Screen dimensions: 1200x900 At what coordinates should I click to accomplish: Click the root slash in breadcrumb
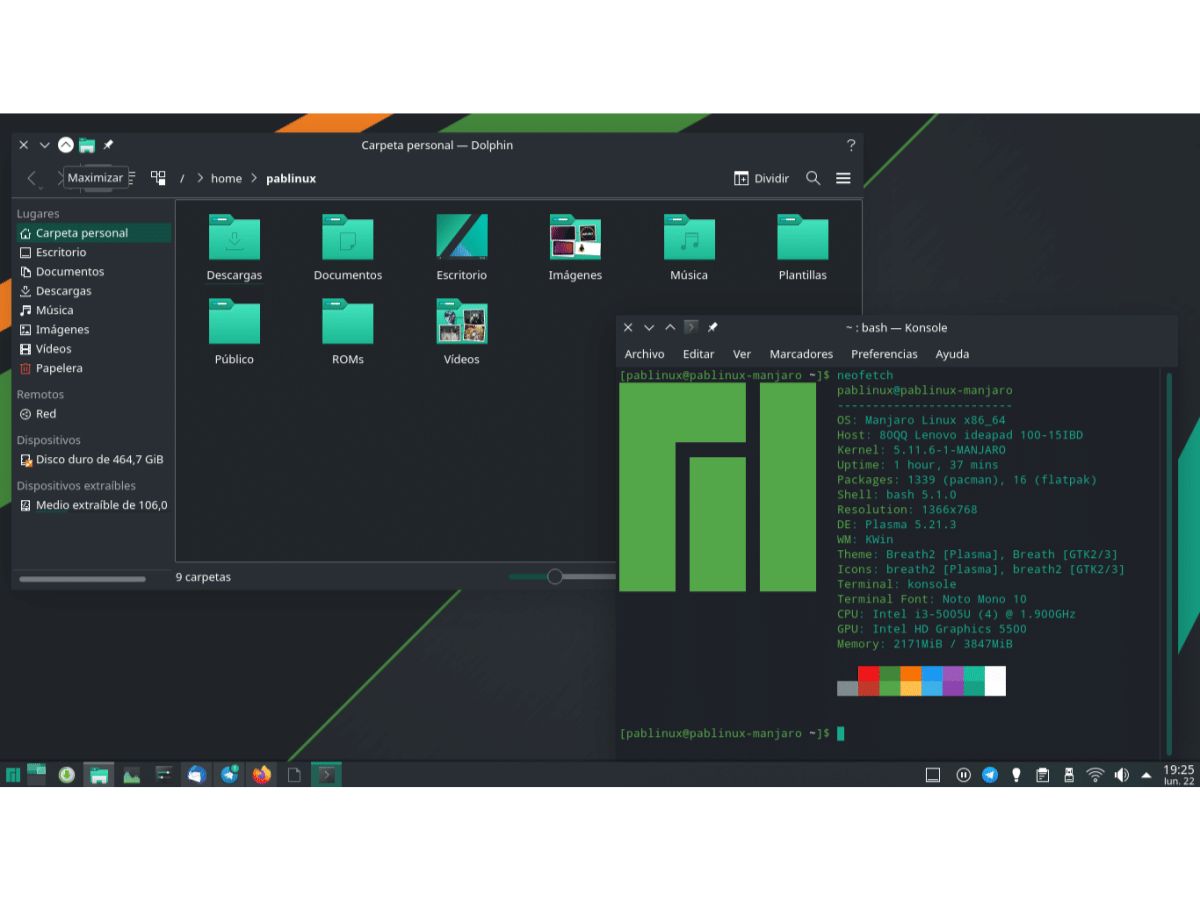coord(182,178)
